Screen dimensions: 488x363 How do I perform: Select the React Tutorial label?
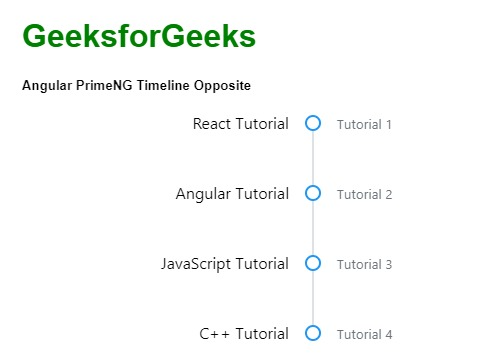pos(241,124)
